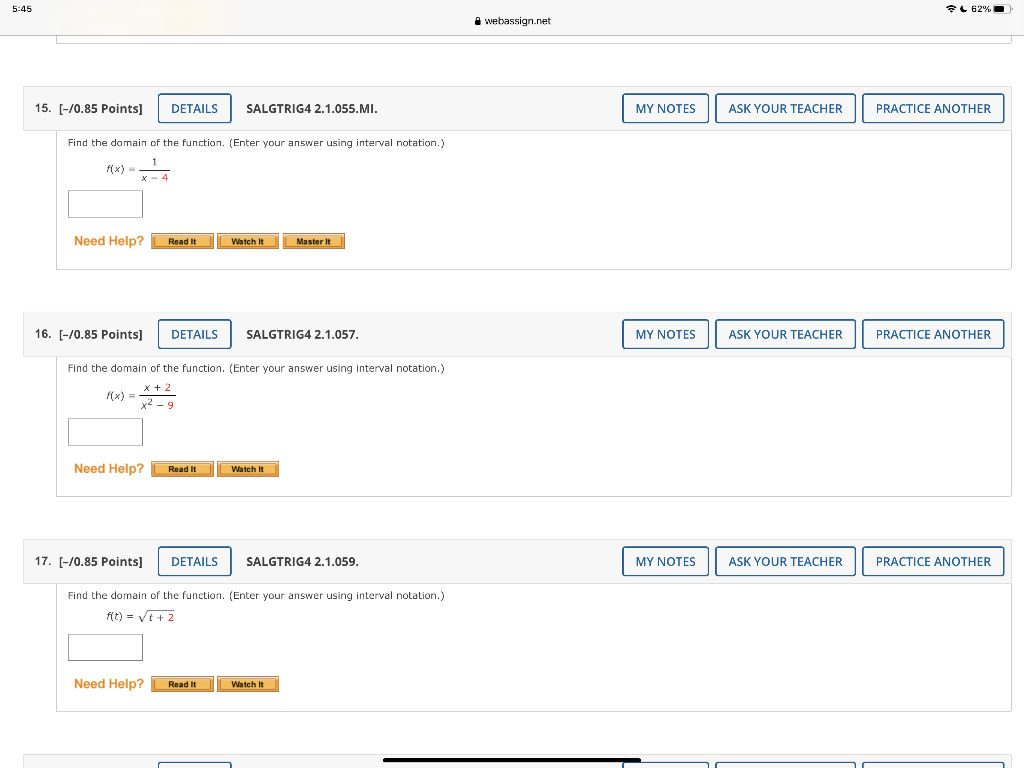The width and height of the screenshot is (1024, 768).
Task: Click ASK YOUR TEACHER on question 16
Action: click(785, 334)
